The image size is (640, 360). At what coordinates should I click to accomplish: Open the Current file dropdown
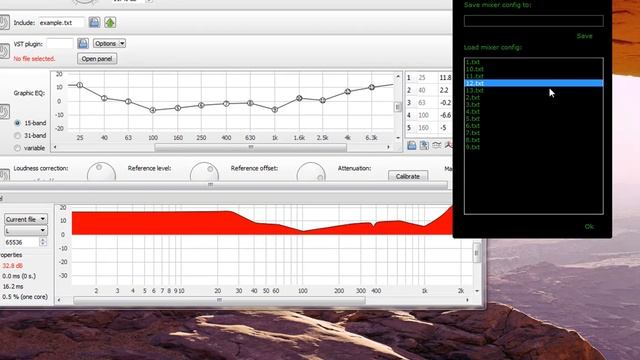(x=26, y=219)
